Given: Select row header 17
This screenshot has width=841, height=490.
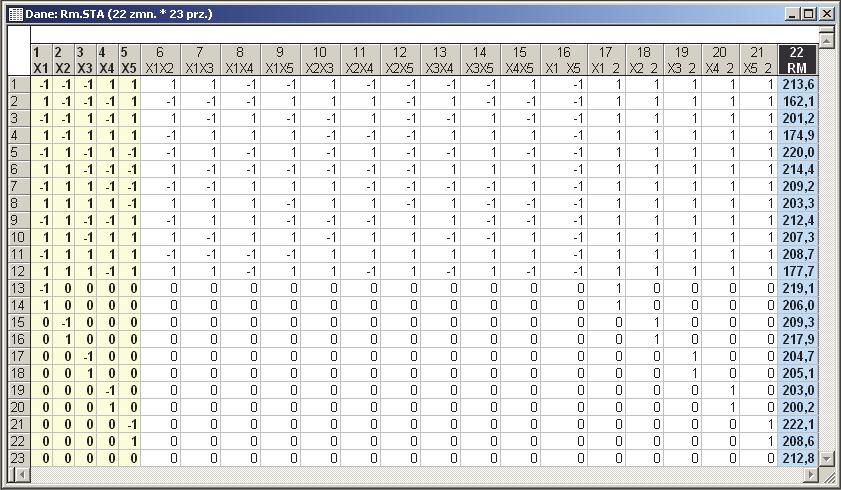Looking at the screenshot, I should [x=19, y=357].
